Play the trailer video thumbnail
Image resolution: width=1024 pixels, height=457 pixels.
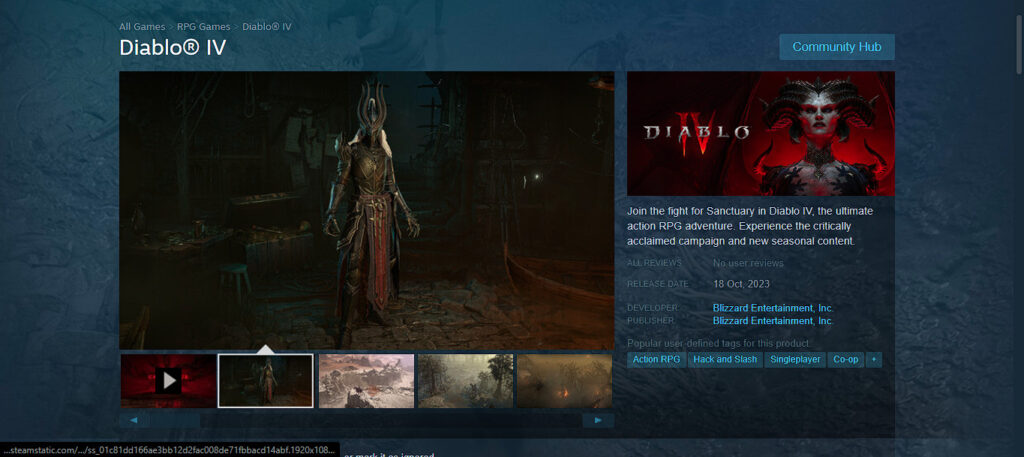[168, 381]
